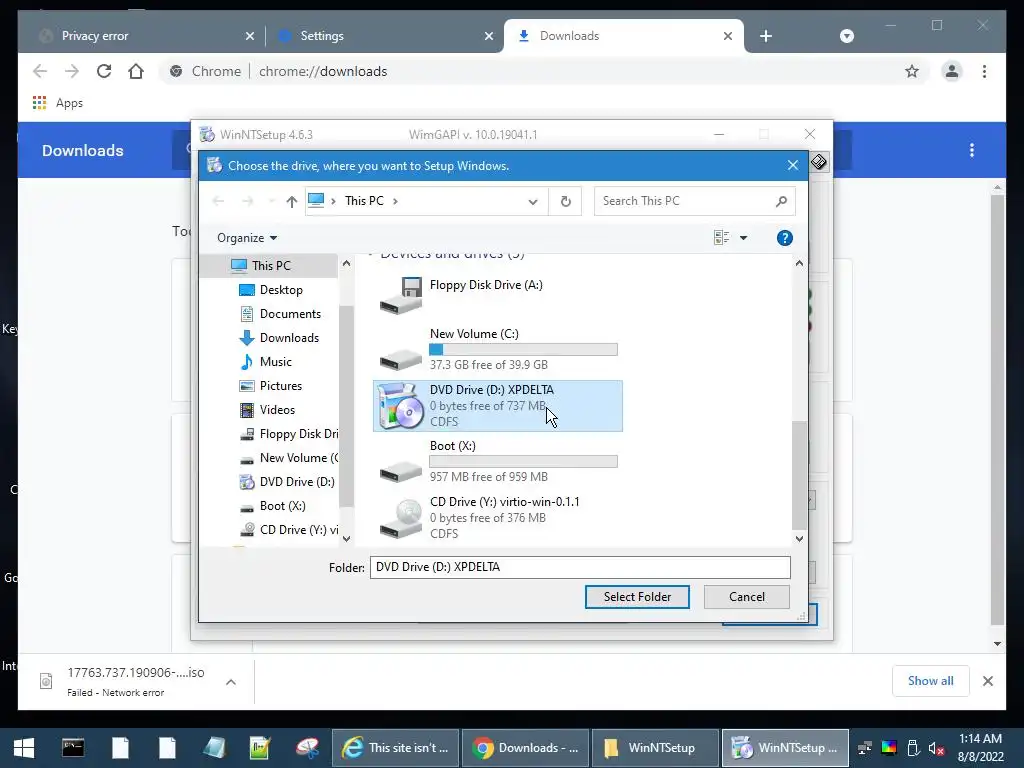Choose the Boot (X:) drive
Screen dimensions: 1024x768
[x=498, y=462]
